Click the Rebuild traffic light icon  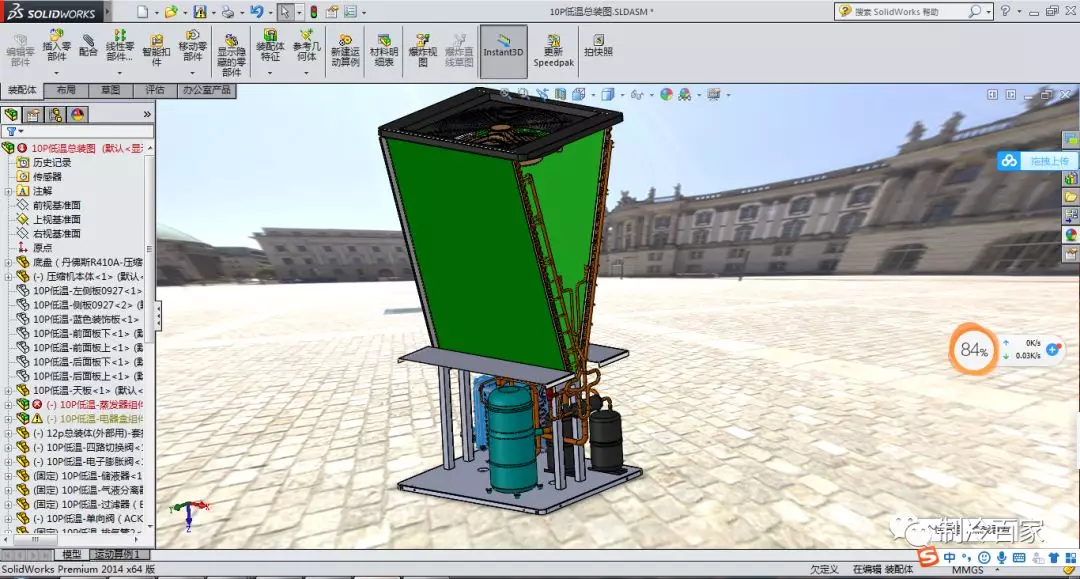click(313, 12)
